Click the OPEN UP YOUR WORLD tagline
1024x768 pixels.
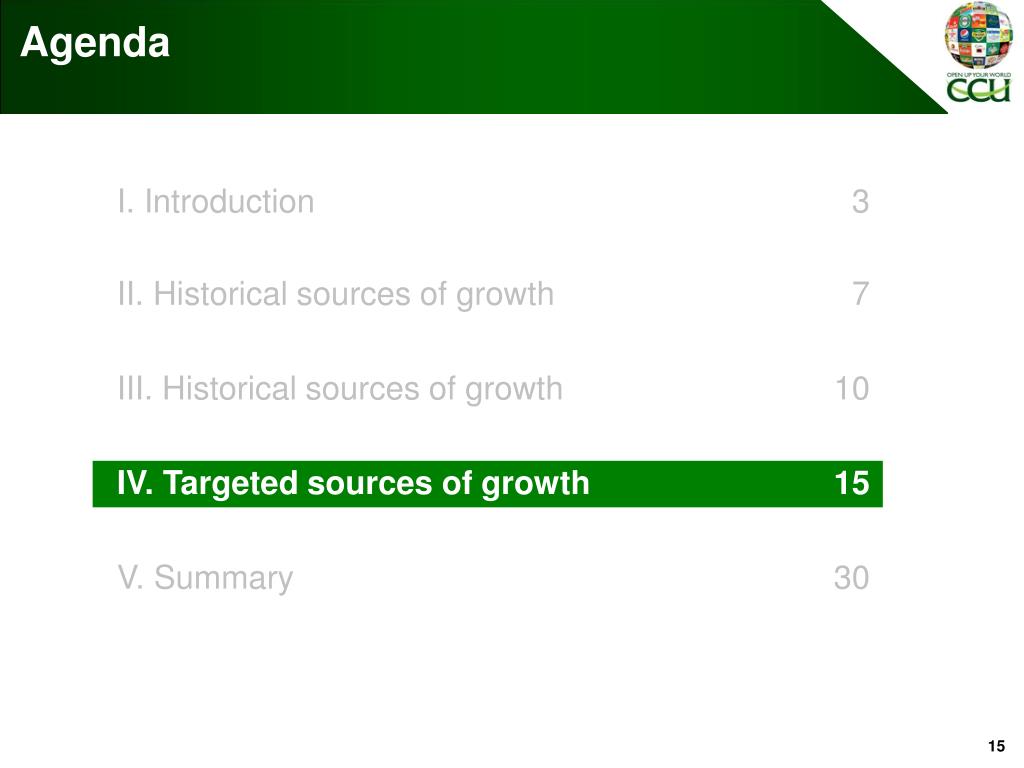pyautogui.click(x=978, y=74)
